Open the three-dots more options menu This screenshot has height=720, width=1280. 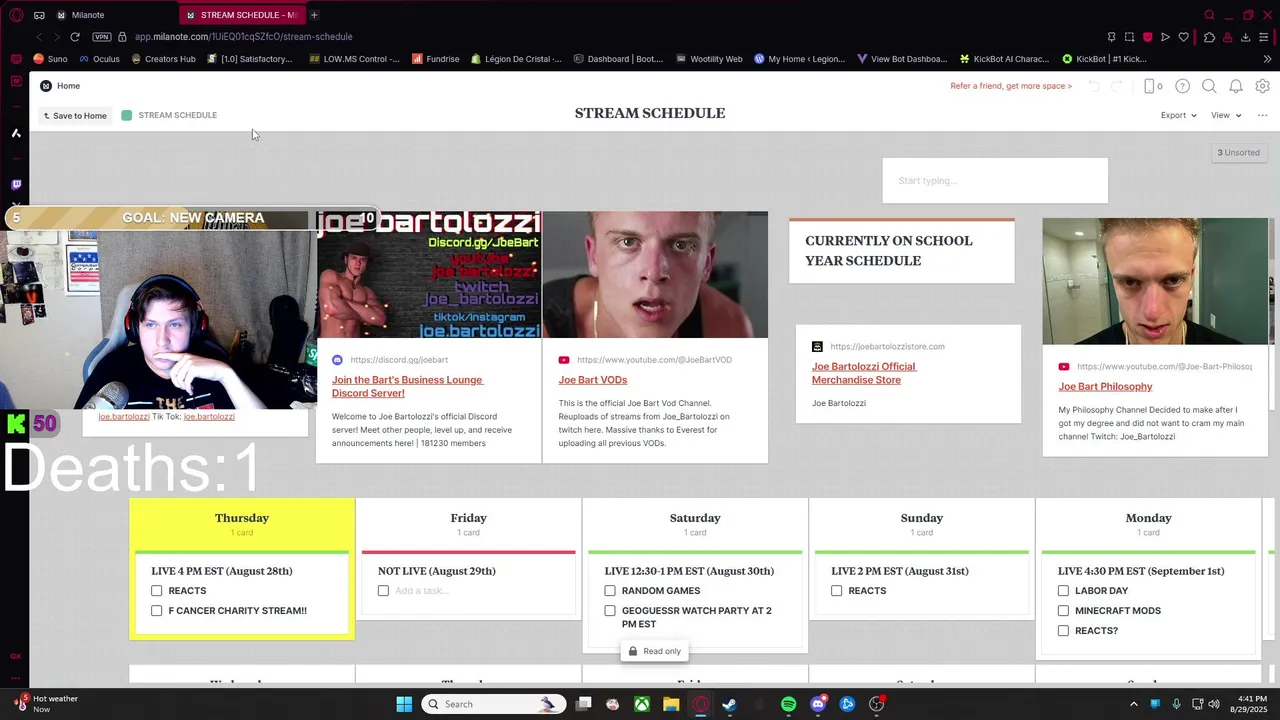pyautogui.click(x=1262, y=115)
